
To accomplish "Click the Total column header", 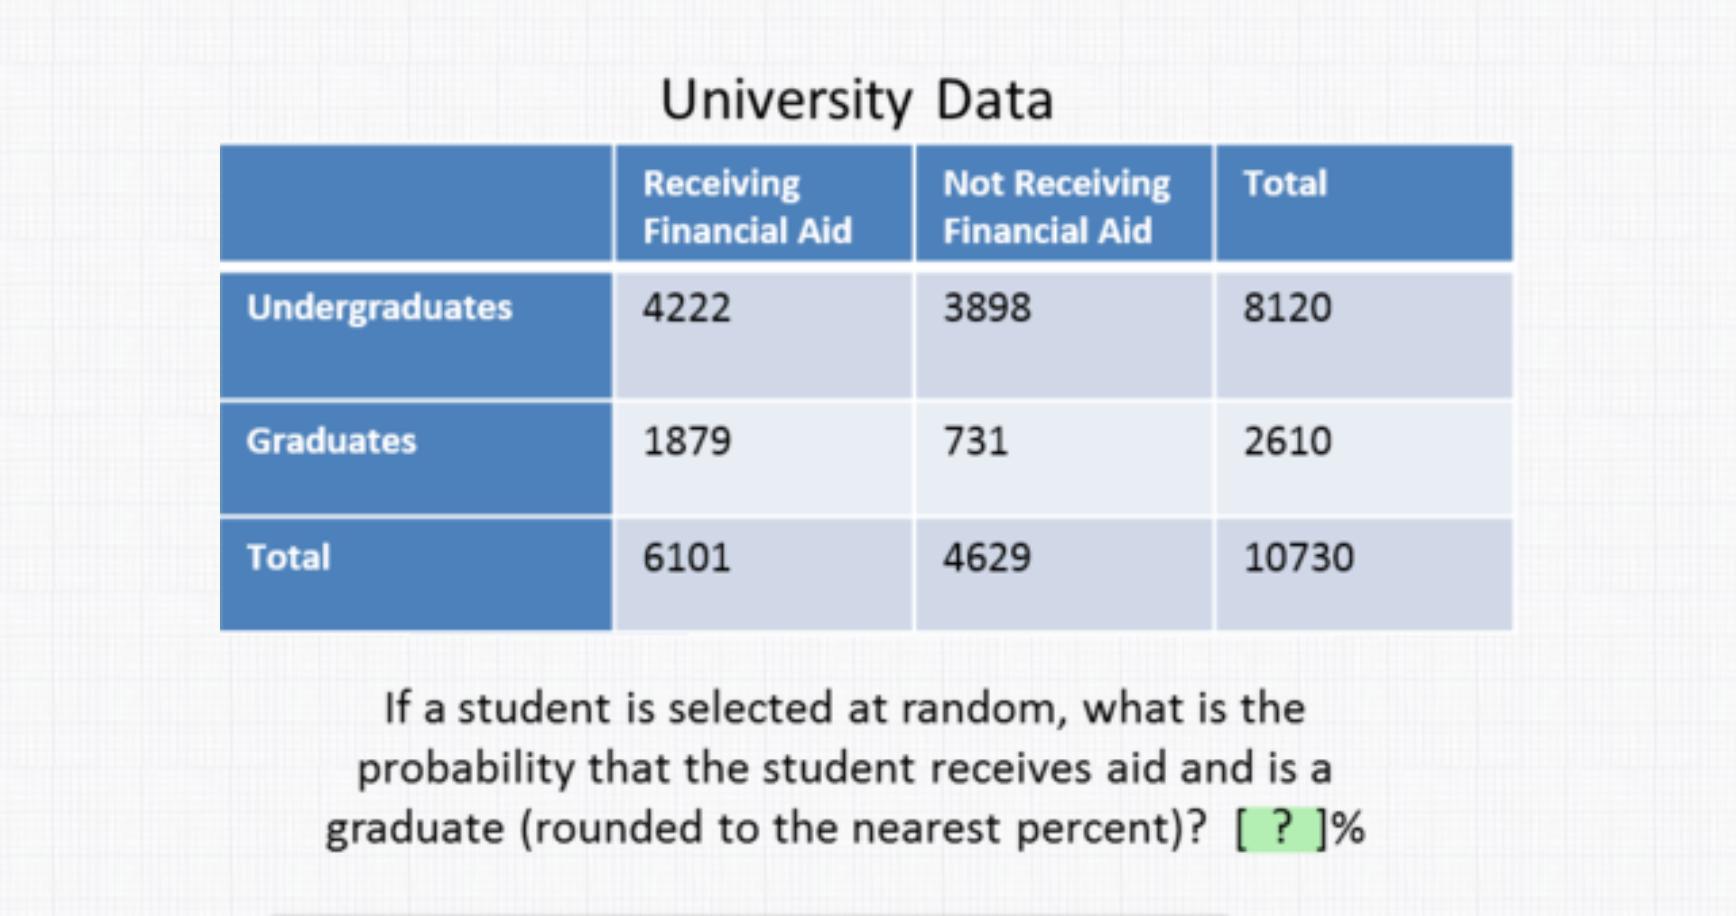I will pos(1364,204).
